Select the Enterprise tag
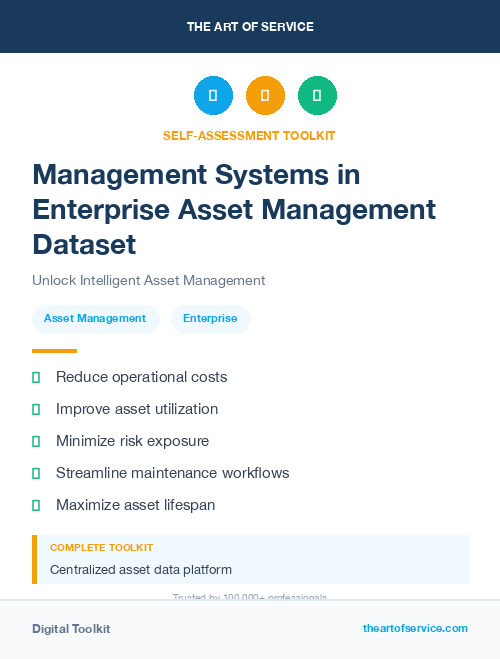The image size is (500, 659). 211,319
